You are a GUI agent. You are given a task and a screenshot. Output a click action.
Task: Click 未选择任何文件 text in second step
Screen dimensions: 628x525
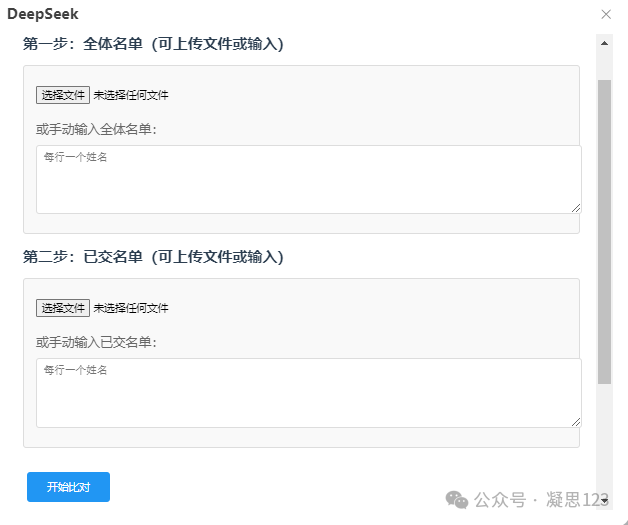(131, 308)
